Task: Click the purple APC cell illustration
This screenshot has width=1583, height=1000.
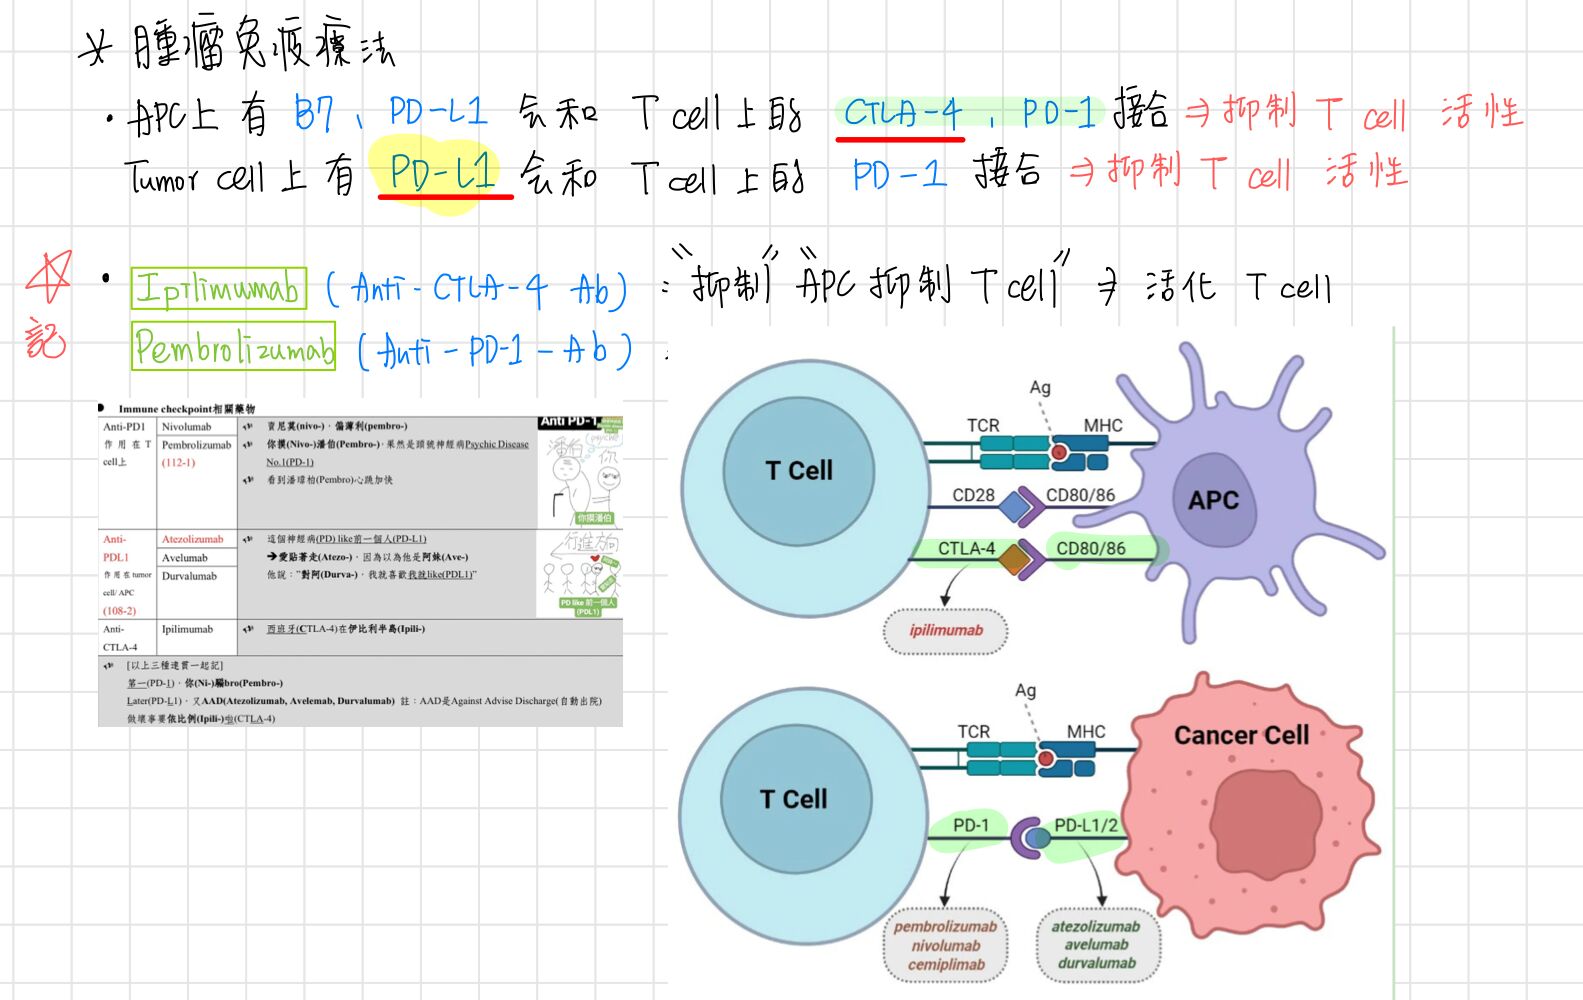Action: tap(1213, 499)
